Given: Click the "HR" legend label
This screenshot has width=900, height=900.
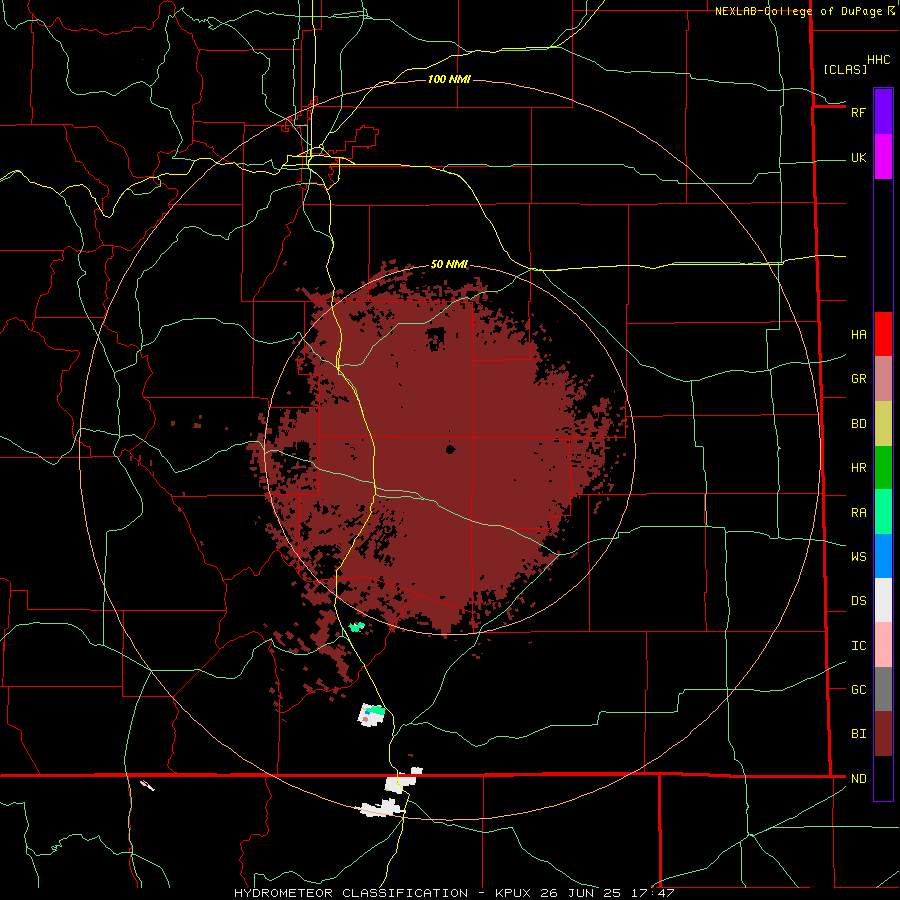Looking at the screenshot, I should point(858,468).
